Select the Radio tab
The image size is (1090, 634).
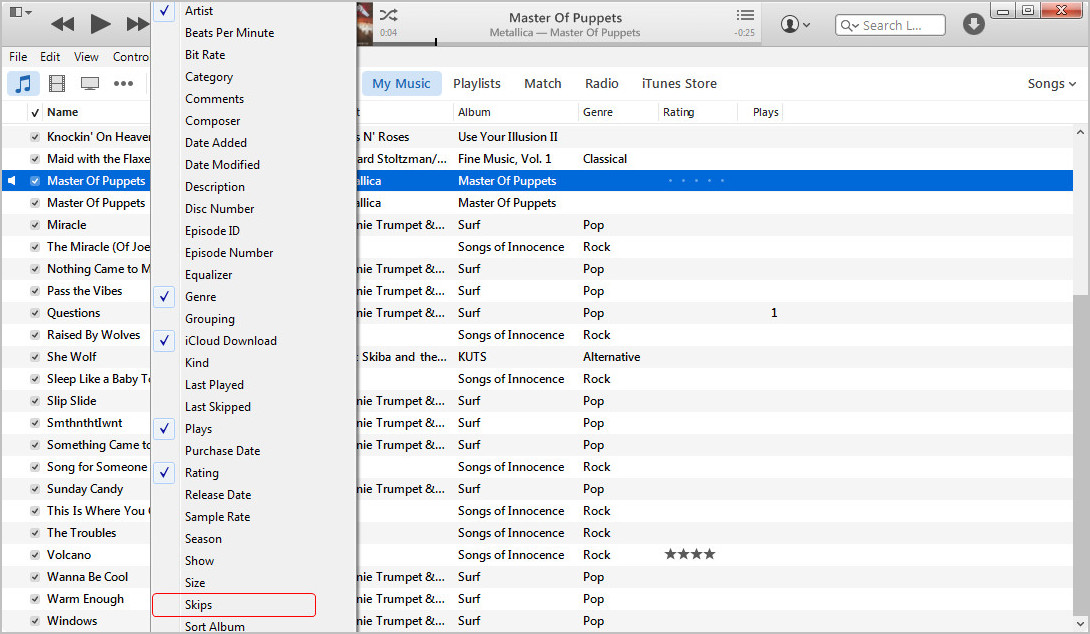pyautogui.click(x=602, y=83)
